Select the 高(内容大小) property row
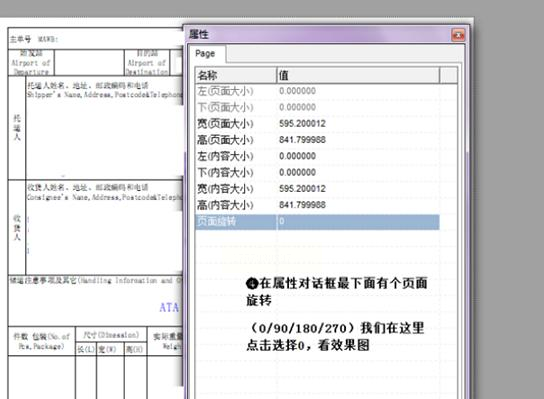This screenshot has width=544, height=399. 317,205
